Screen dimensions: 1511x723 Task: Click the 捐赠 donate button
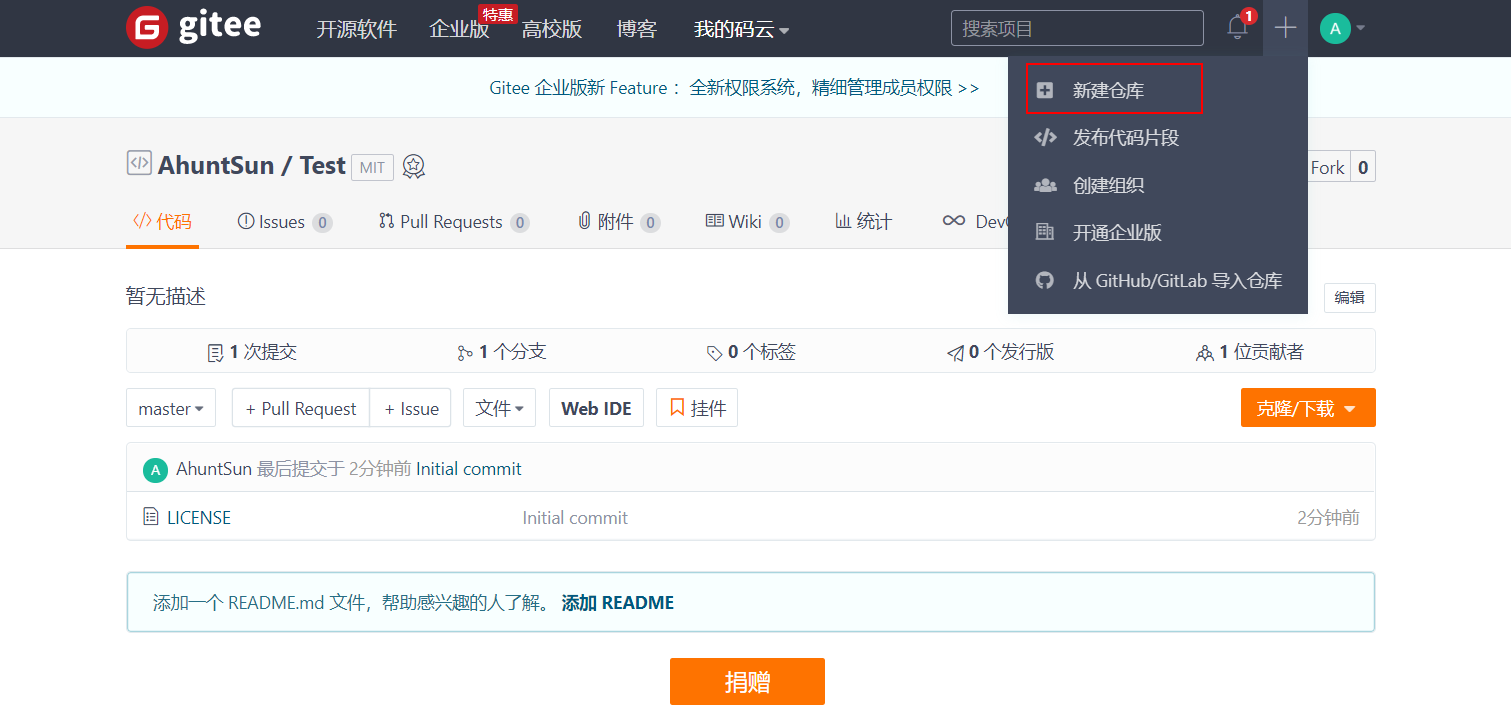747,682
